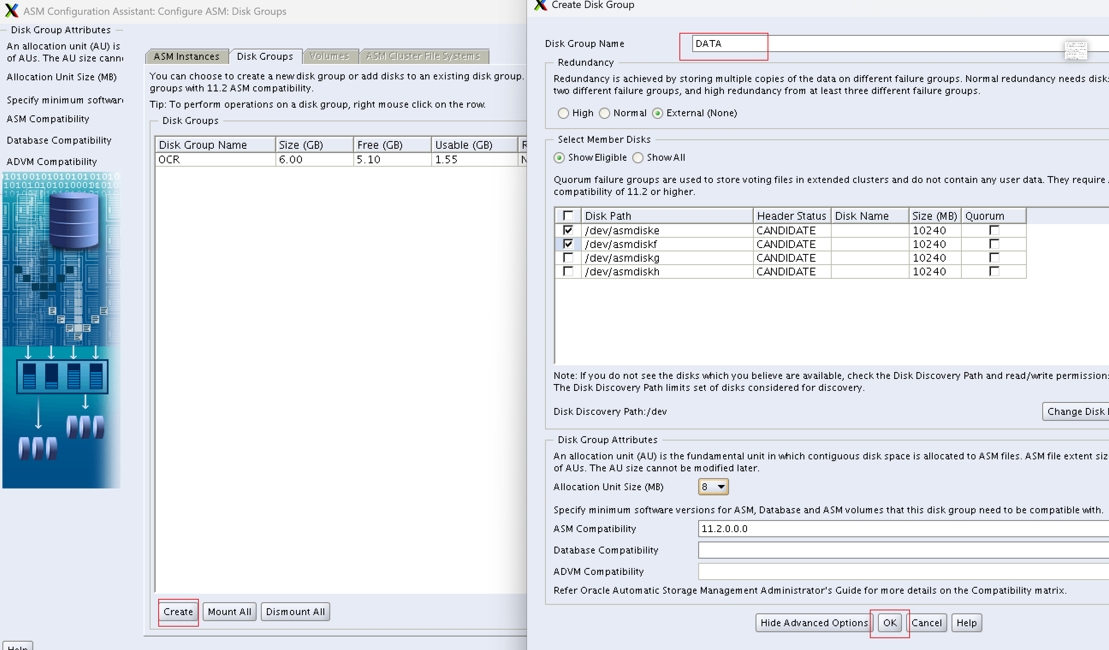Choose Show Eligible disks option
Image resolution: width=1109 pixels, height=650 pixels.
559,158
